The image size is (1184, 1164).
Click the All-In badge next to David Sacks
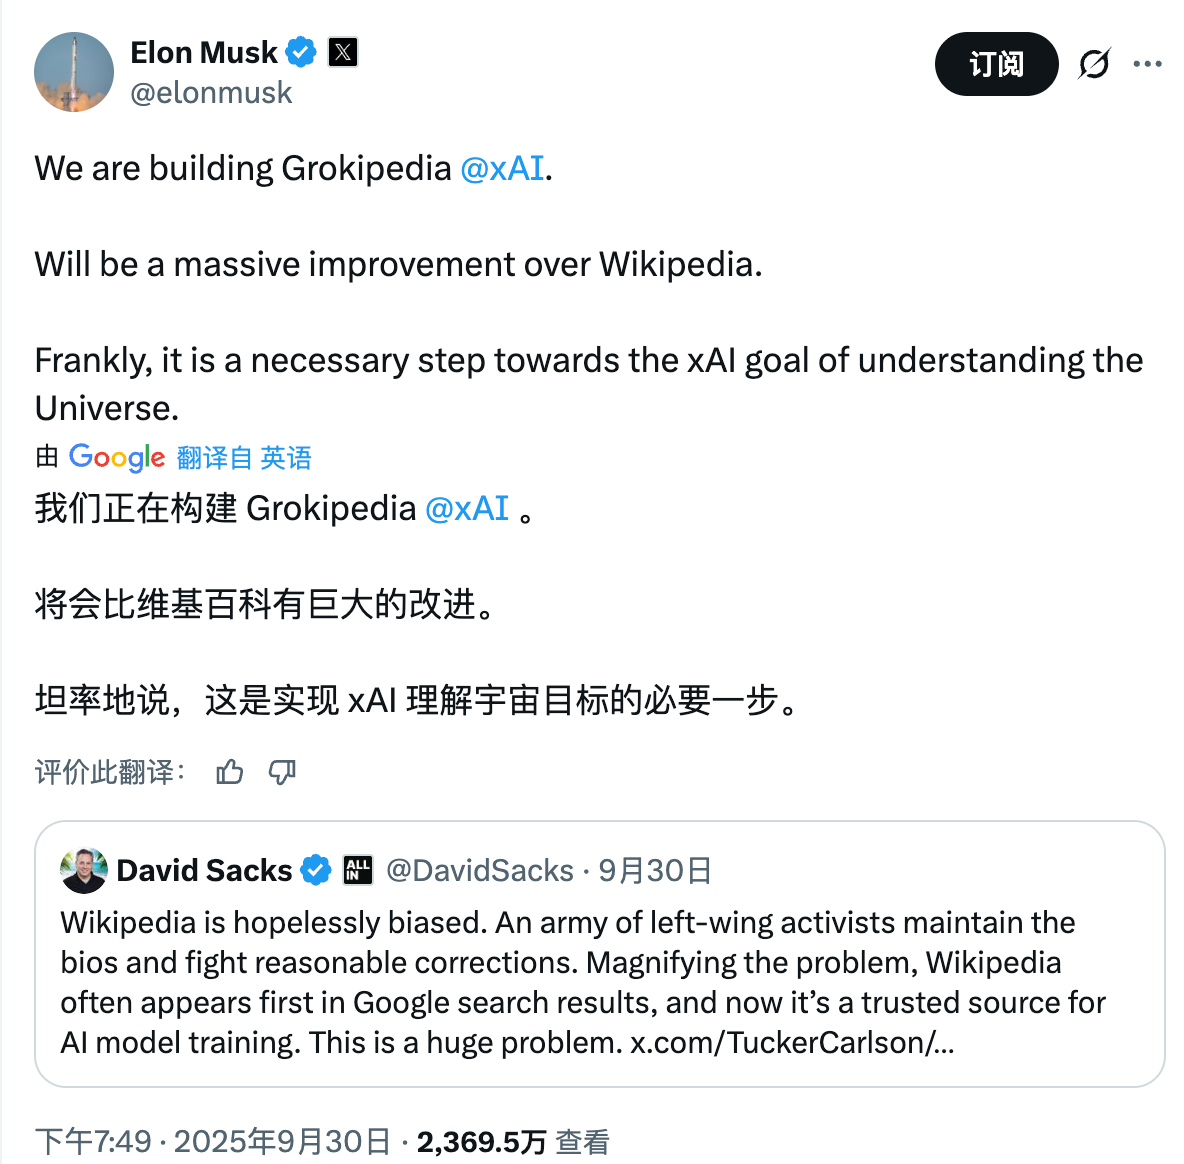click(357, 870)
